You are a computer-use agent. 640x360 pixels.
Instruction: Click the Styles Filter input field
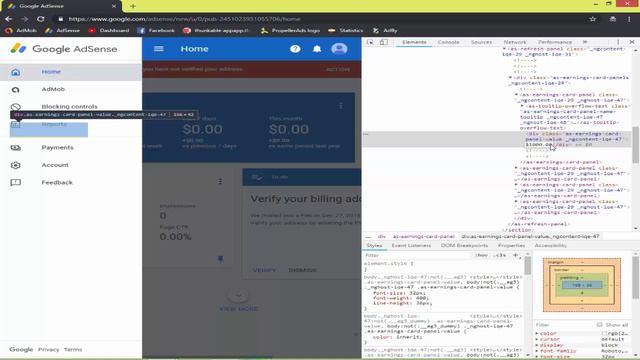point(417,256)
